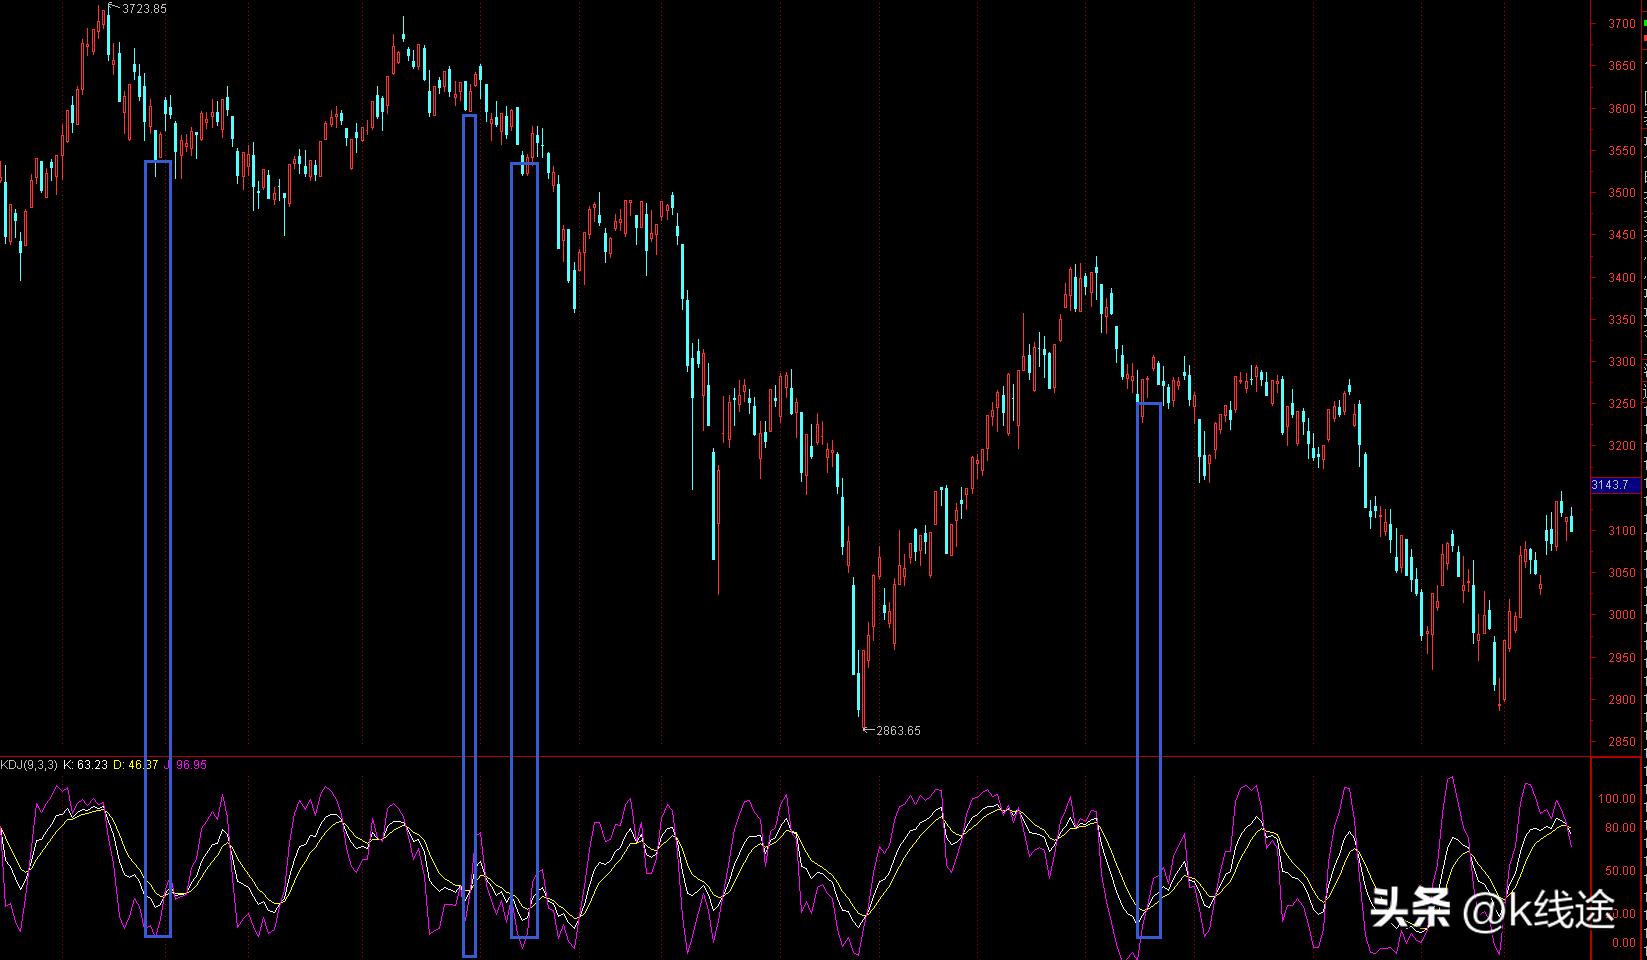Click the KDJ(9,3,3) indicator name

29,765
